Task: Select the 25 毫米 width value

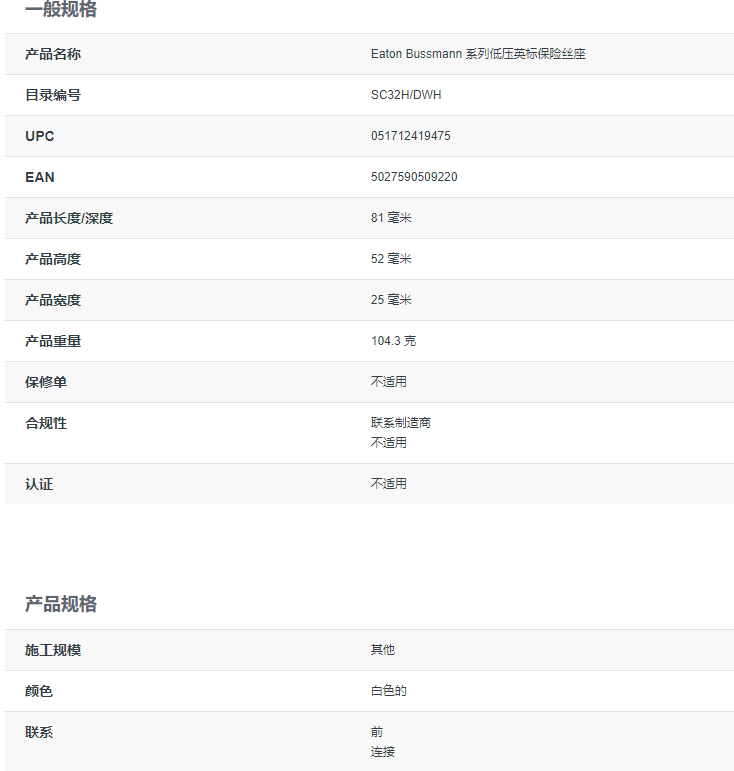Action: click(391, 299)
